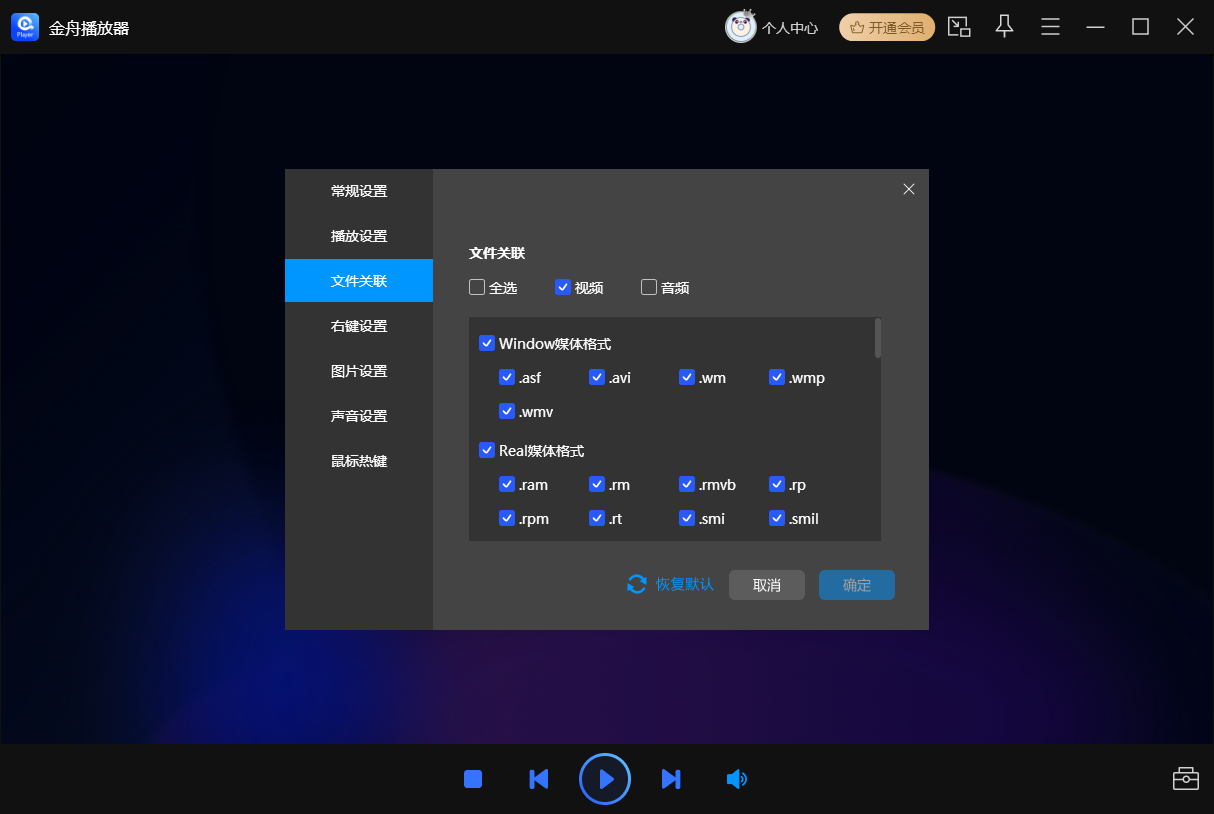This screenshot has height=814, width=1214.
Task: Click the file format list scrollbar
Action: pyautogui.click(x=878, y=338)
